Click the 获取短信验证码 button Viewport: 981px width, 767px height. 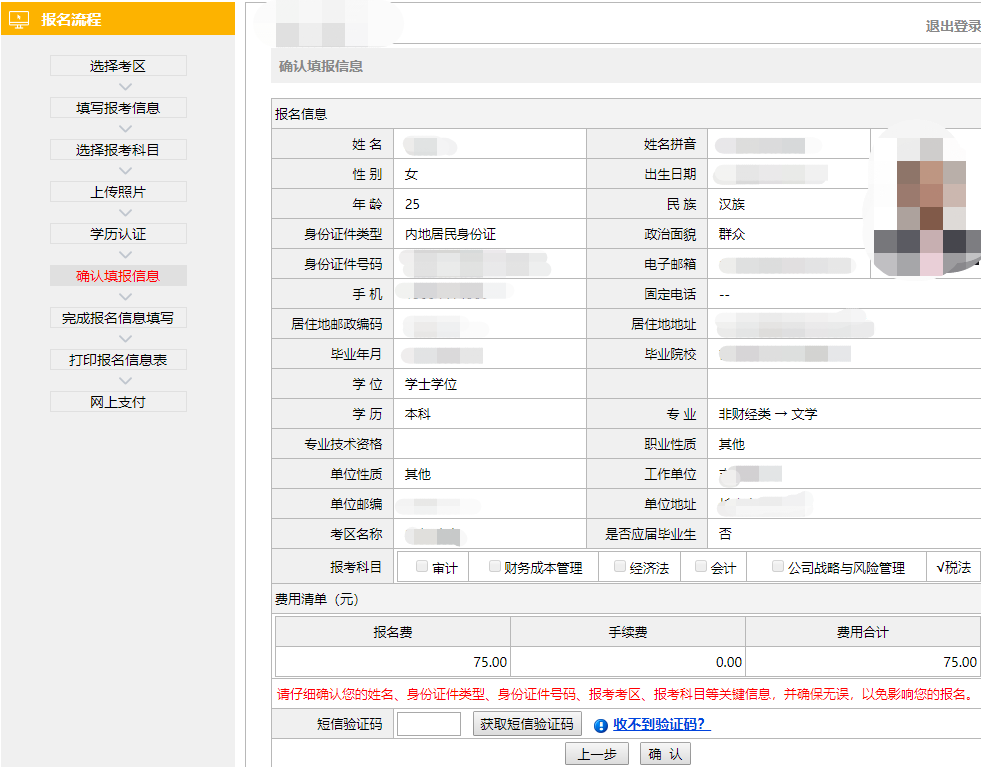click(527, 723)
